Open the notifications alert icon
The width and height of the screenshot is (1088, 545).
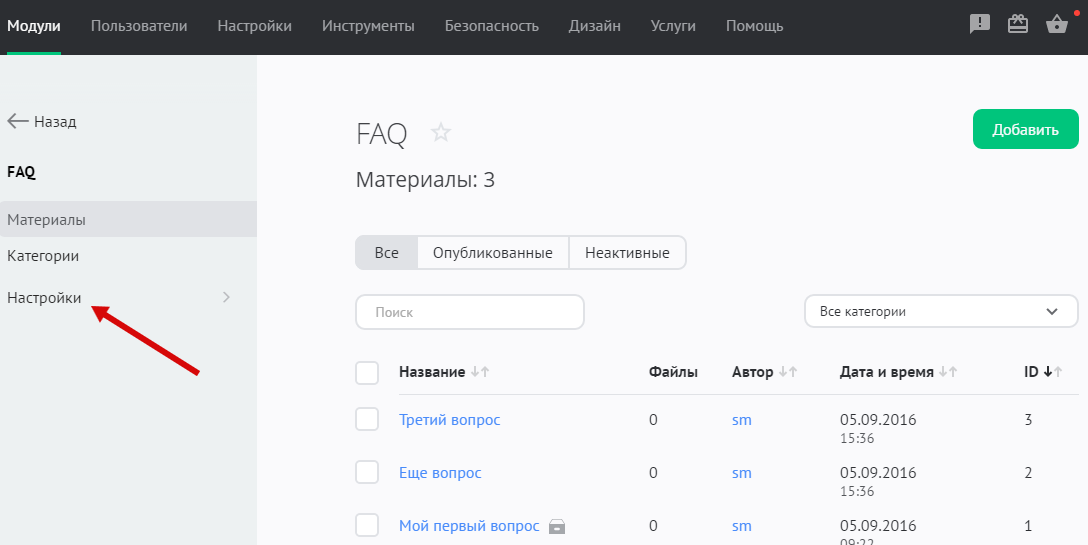pos(980,25)
